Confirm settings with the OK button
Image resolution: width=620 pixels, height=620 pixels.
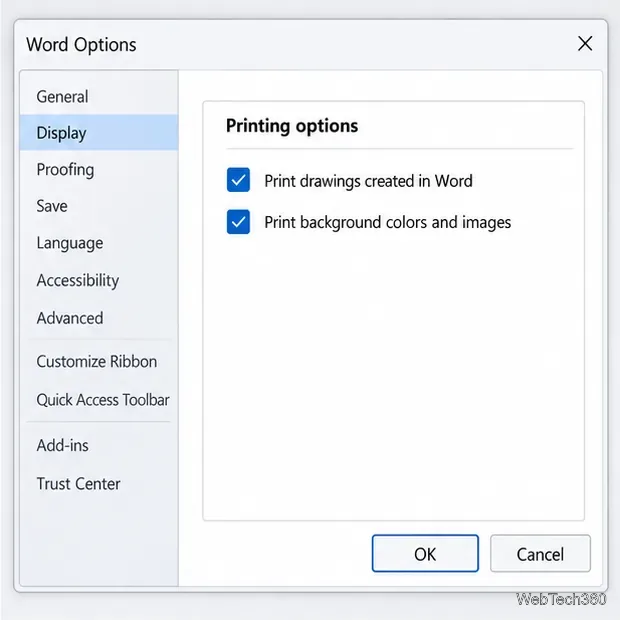click(x=425, y=554)
